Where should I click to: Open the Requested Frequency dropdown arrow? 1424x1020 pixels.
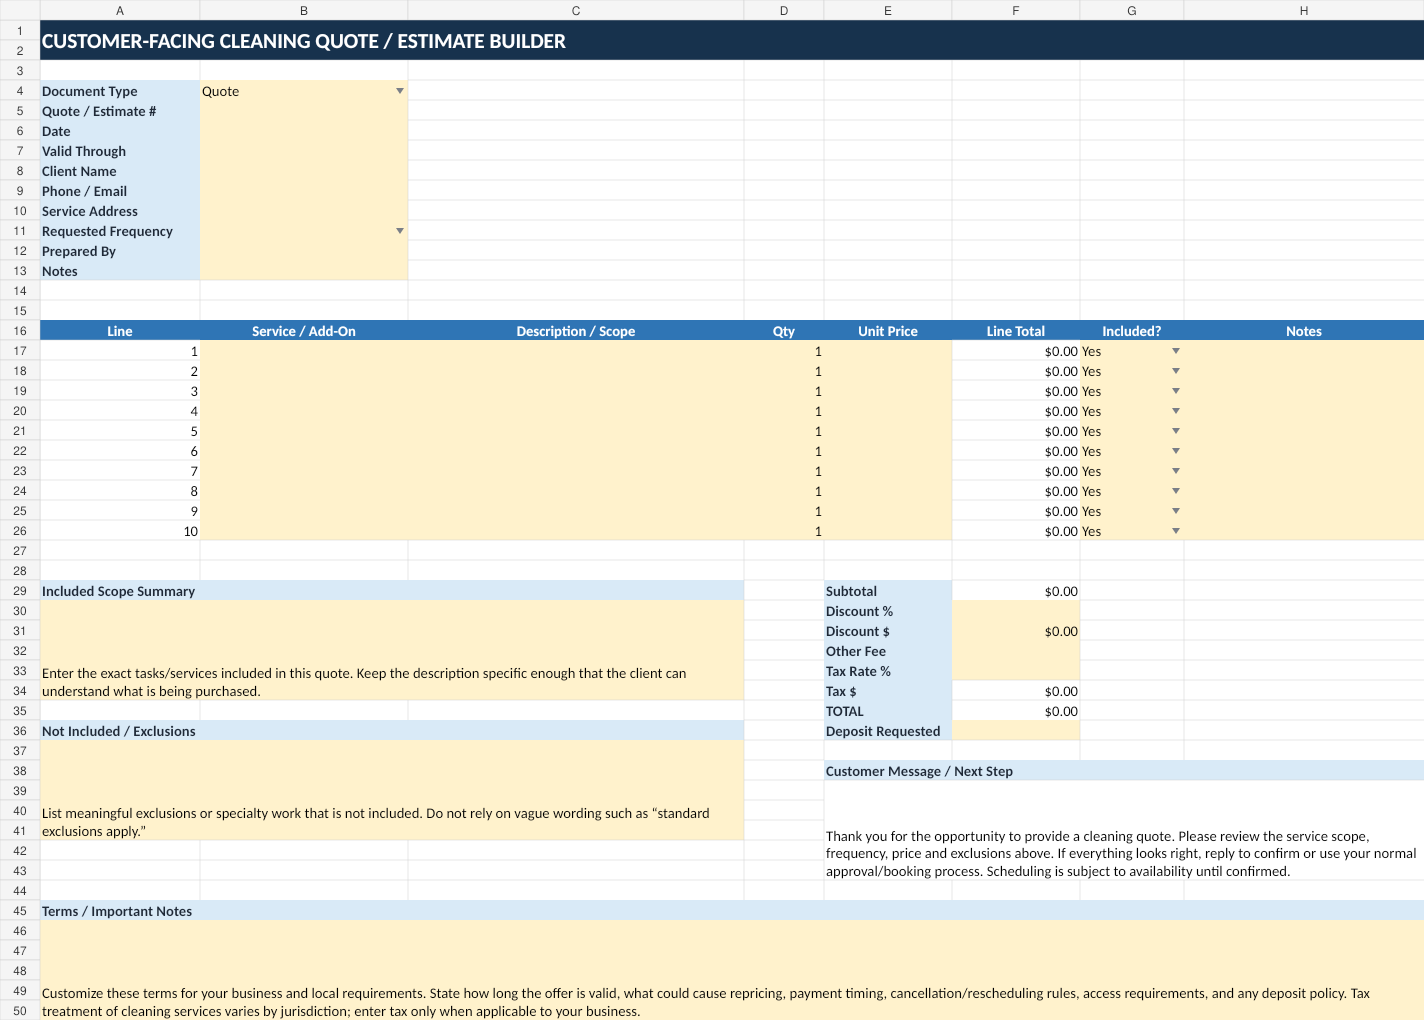[400, 231]
